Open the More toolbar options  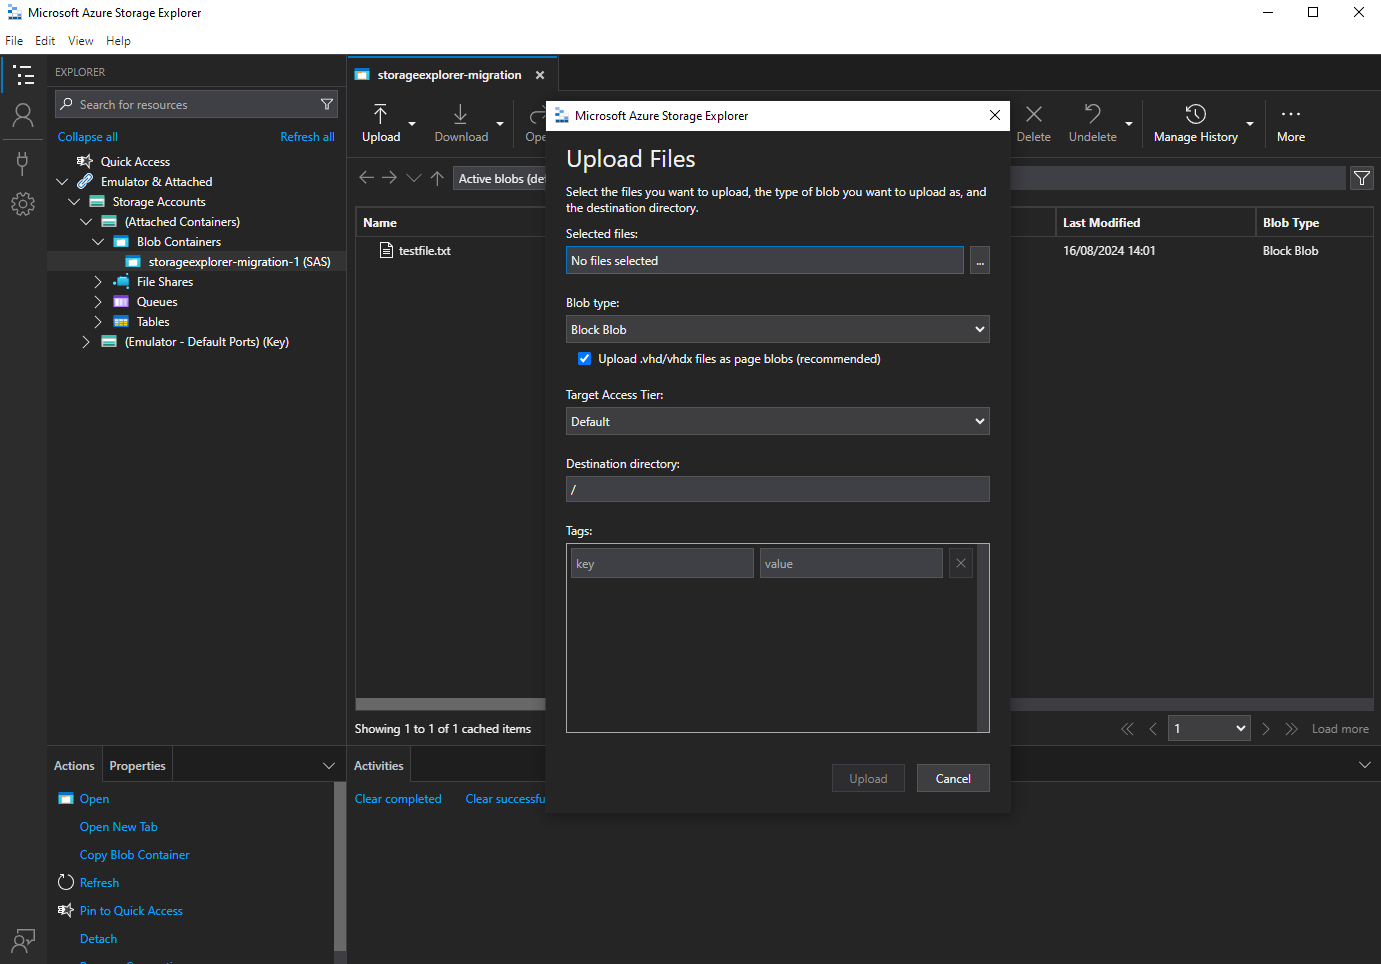pyautogui.click(x=1291, y=123)
